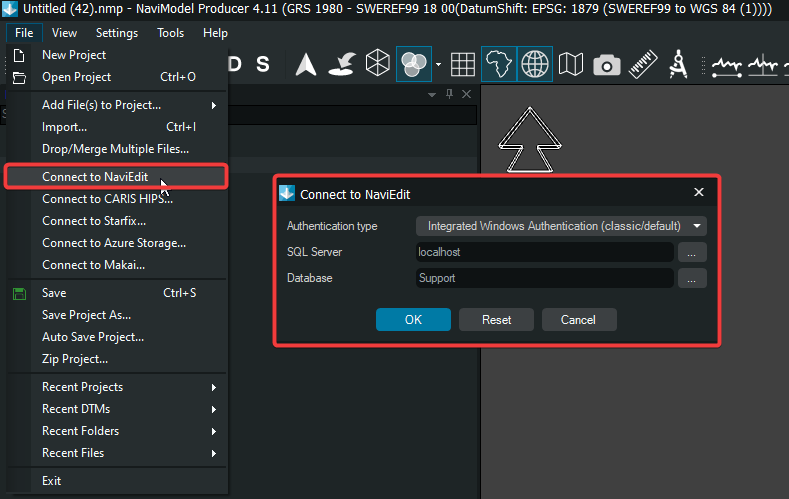Pin the docked panel with pushpin icon

coord(449,94)
